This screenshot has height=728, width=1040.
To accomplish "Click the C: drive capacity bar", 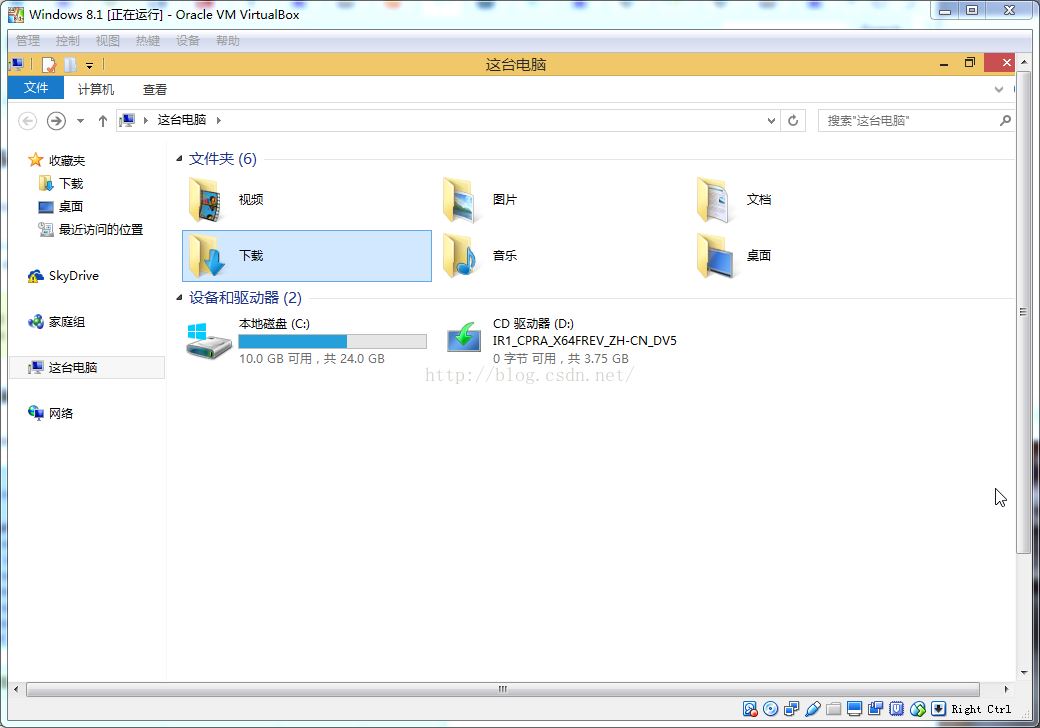I will coord(332,341).
